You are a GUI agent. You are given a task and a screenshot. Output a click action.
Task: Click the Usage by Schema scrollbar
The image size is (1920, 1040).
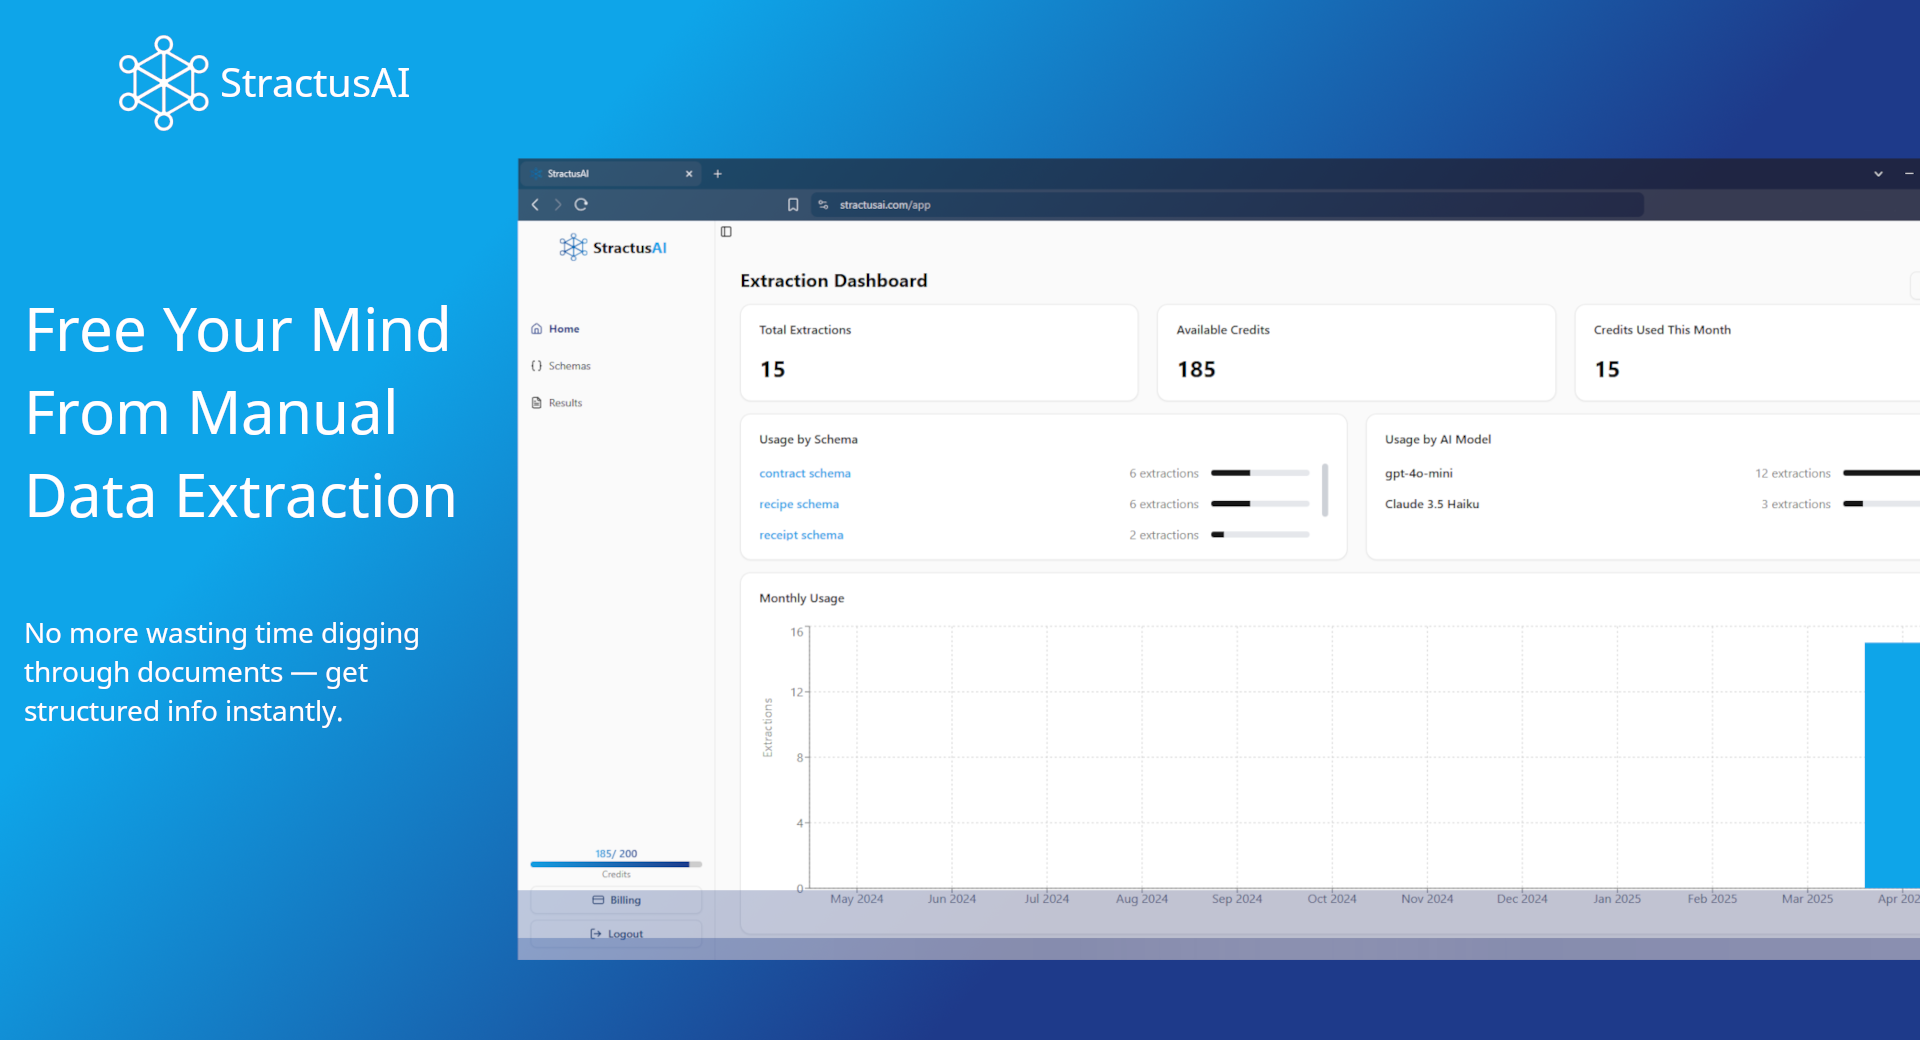coord(1325,490)
